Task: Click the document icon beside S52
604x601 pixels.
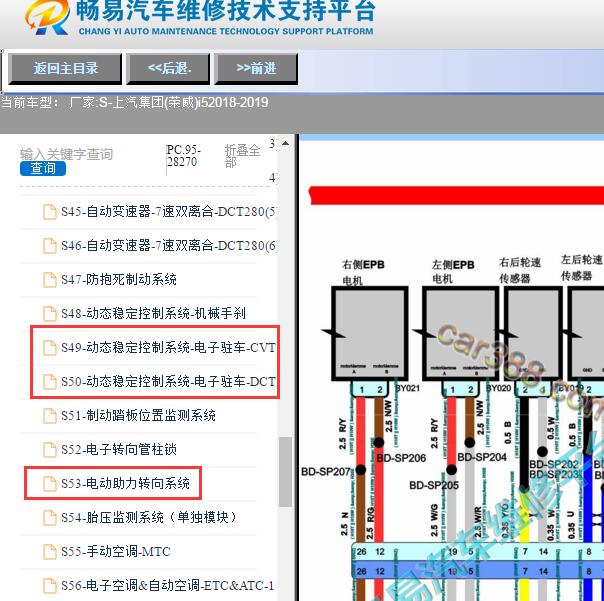Action: click(x=50, y=450)
